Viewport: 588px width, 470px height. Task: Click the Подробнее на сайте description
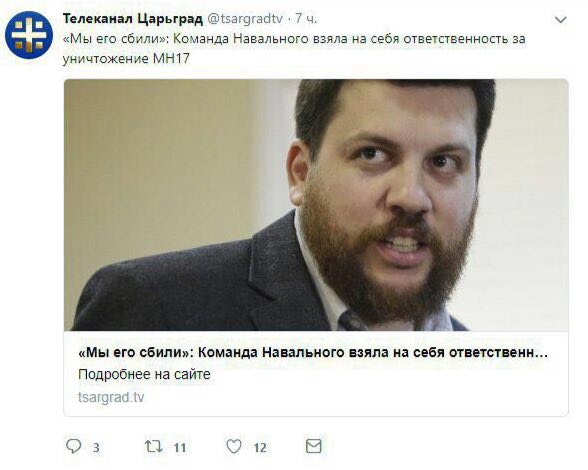click(144, 374)
